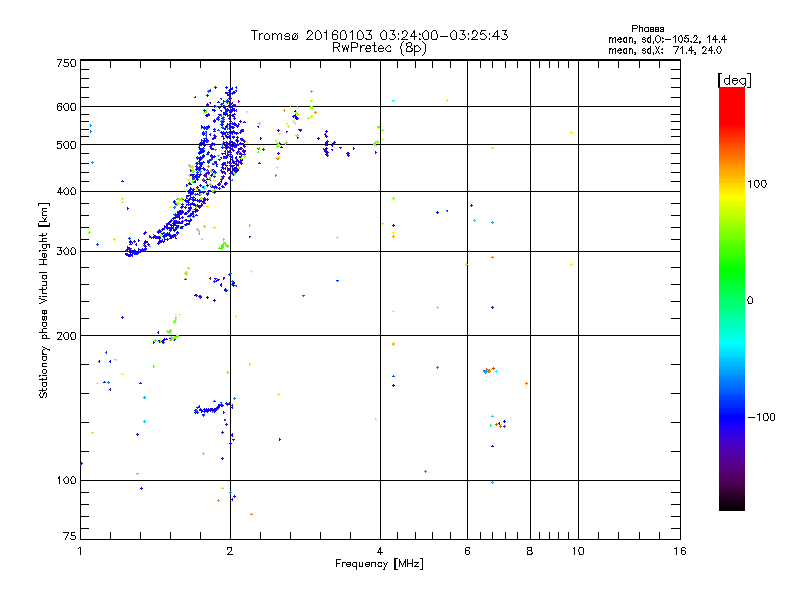The height and width of the screenshot is (600, 800).
Task: Click the colorbar tick label "-100"
Action: coord(762,417)
